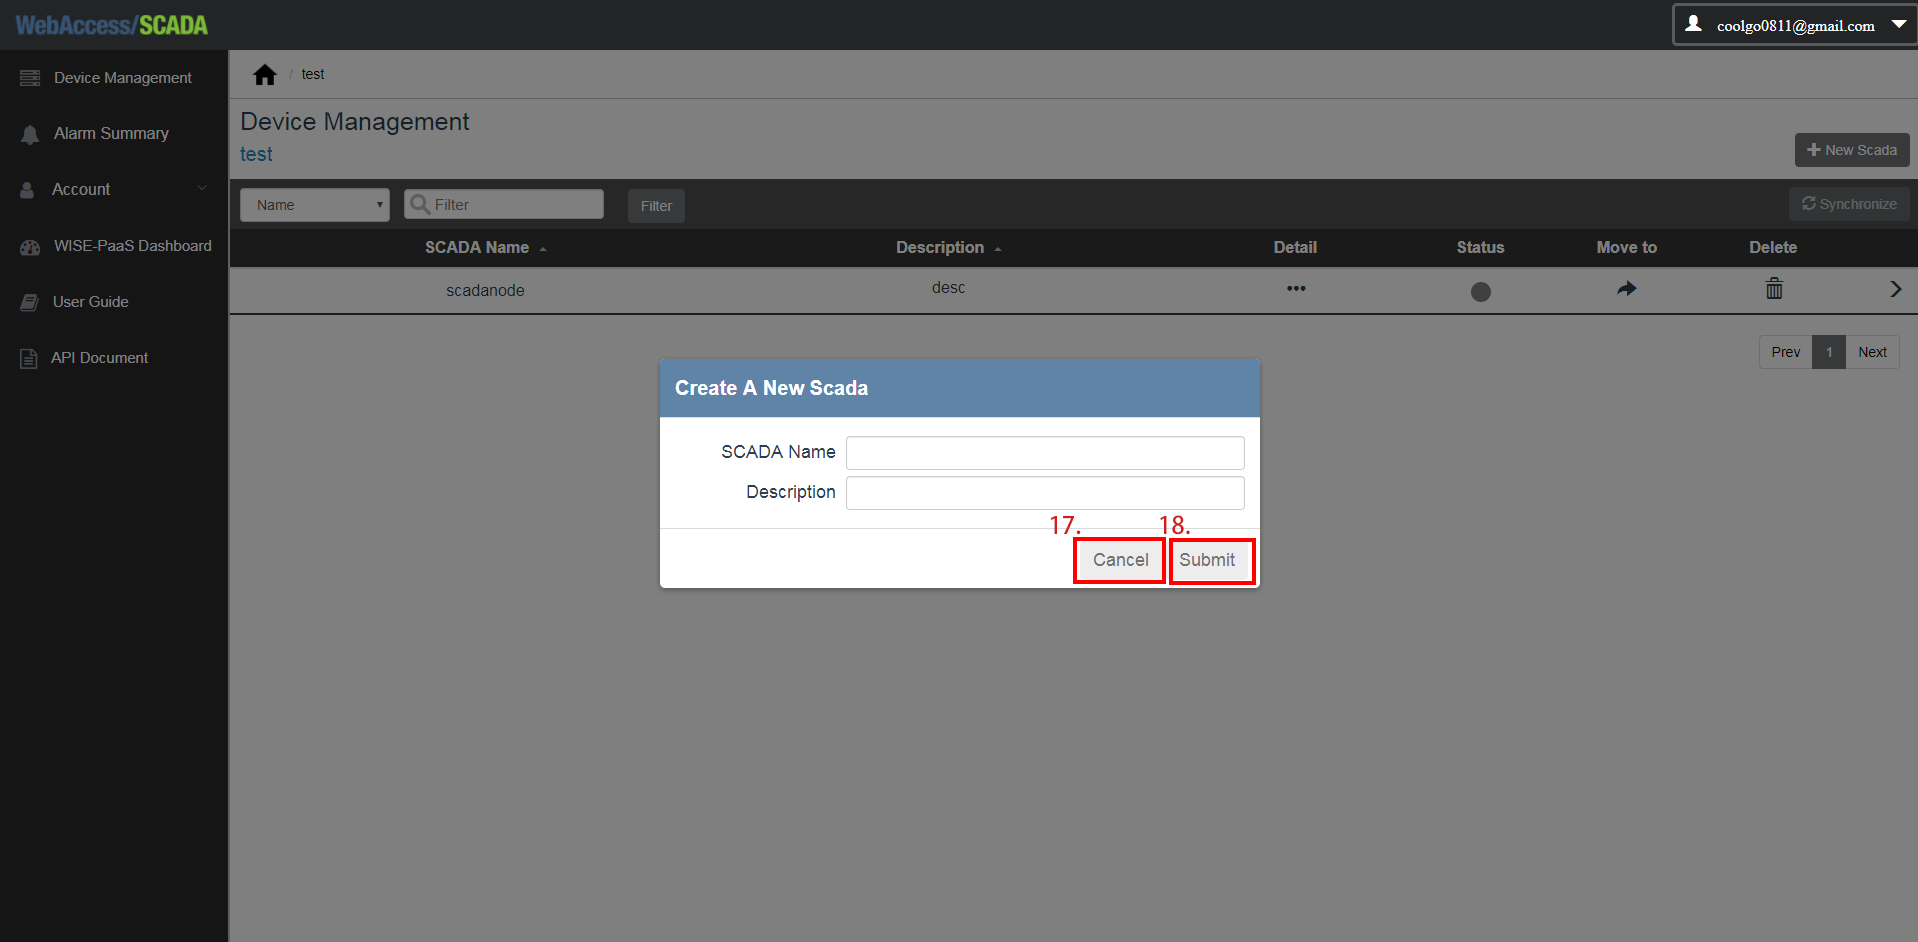Click the WISE-PaaS Dashboard gauge icon
The height and width of the screenshot is (942, 1918).
coord(30,247)
